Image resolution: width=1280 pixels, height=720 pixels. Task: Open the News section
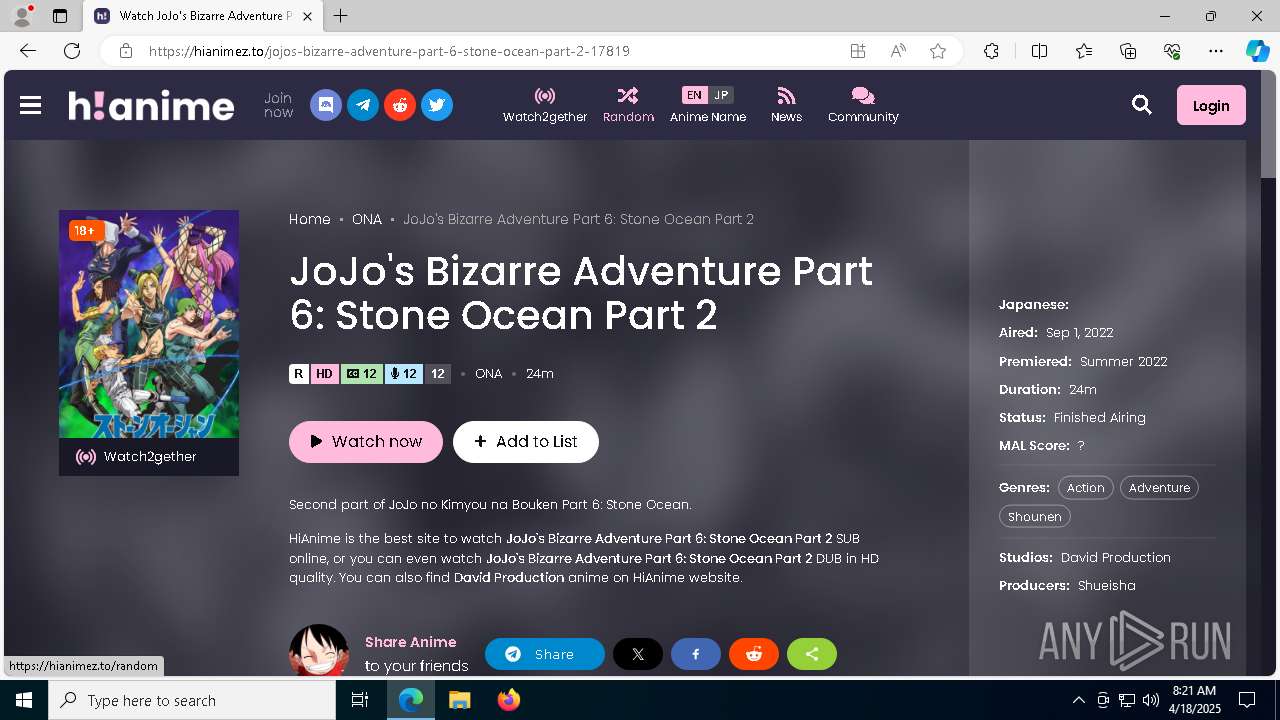[786, 105]
